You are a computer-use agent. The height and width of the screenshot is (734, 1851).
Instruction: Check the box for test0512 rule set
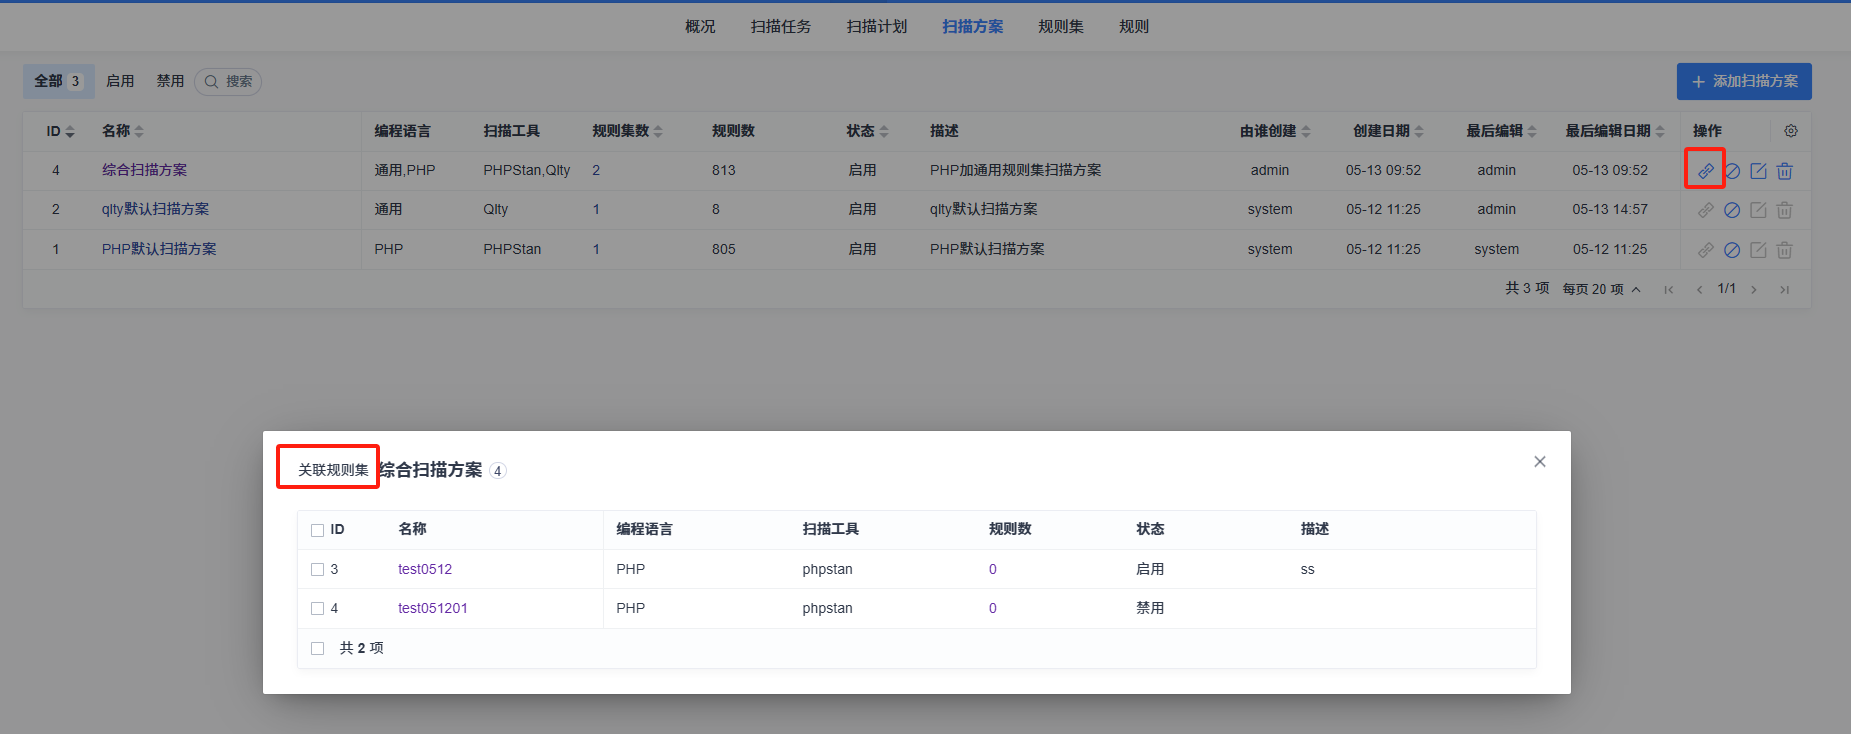pyautogui.click(x=318, y=569)
